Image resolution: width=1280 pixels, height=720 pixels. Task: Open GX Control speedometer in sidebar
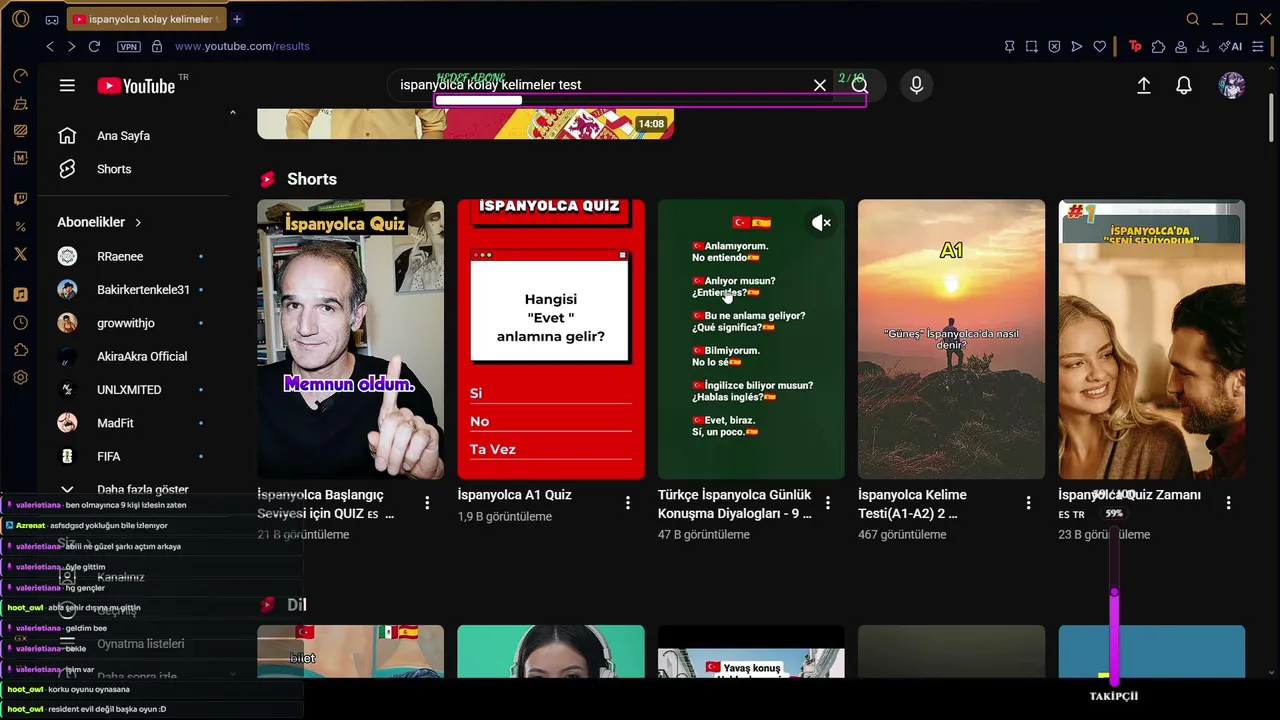tap(20, 76)
